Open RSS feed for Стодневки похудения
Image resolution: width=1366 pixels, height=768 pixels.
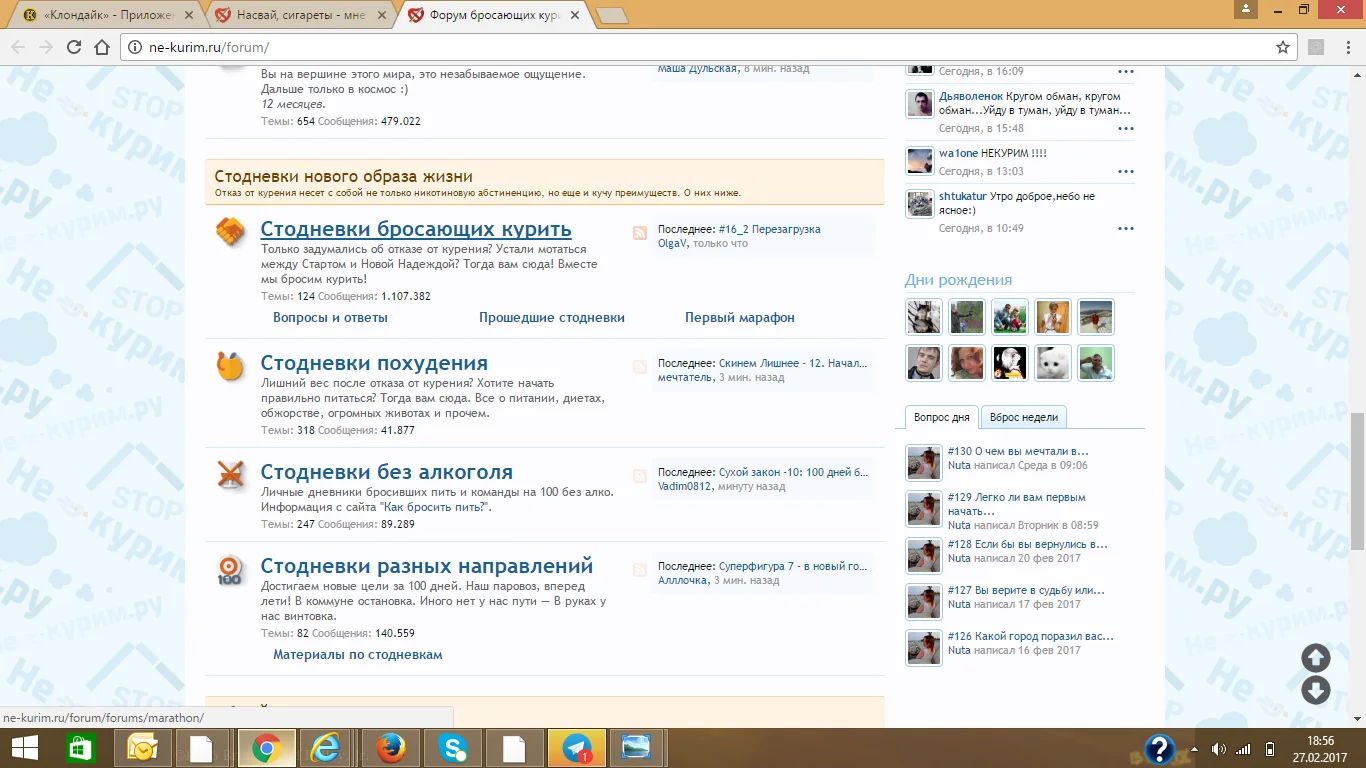(x=640, y=367)
